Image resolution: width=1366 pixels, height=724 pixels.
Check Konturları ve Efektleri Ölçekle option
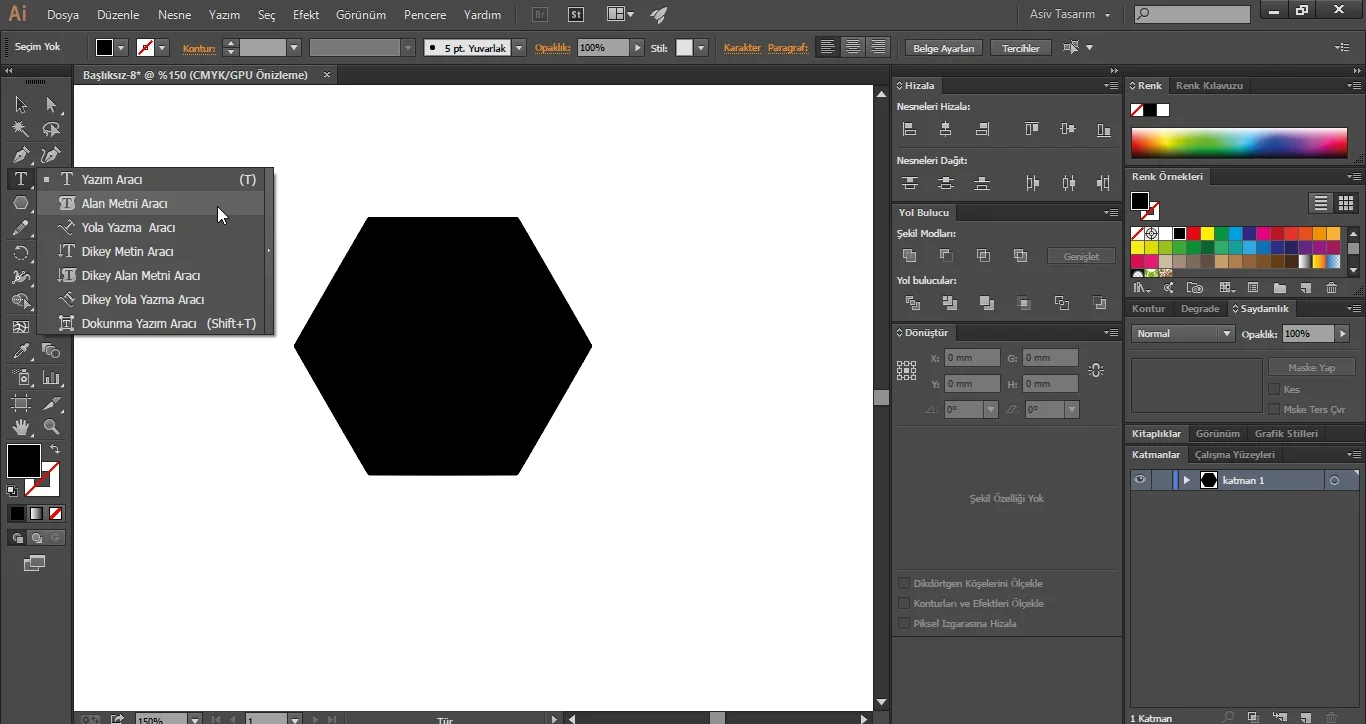pyautogui.click(x=904, y=603)
